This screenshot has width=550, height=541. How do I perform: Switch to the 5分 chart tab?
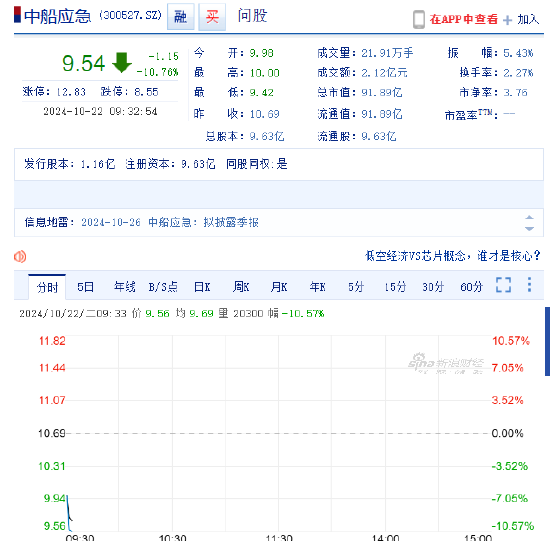click(356, 287)
